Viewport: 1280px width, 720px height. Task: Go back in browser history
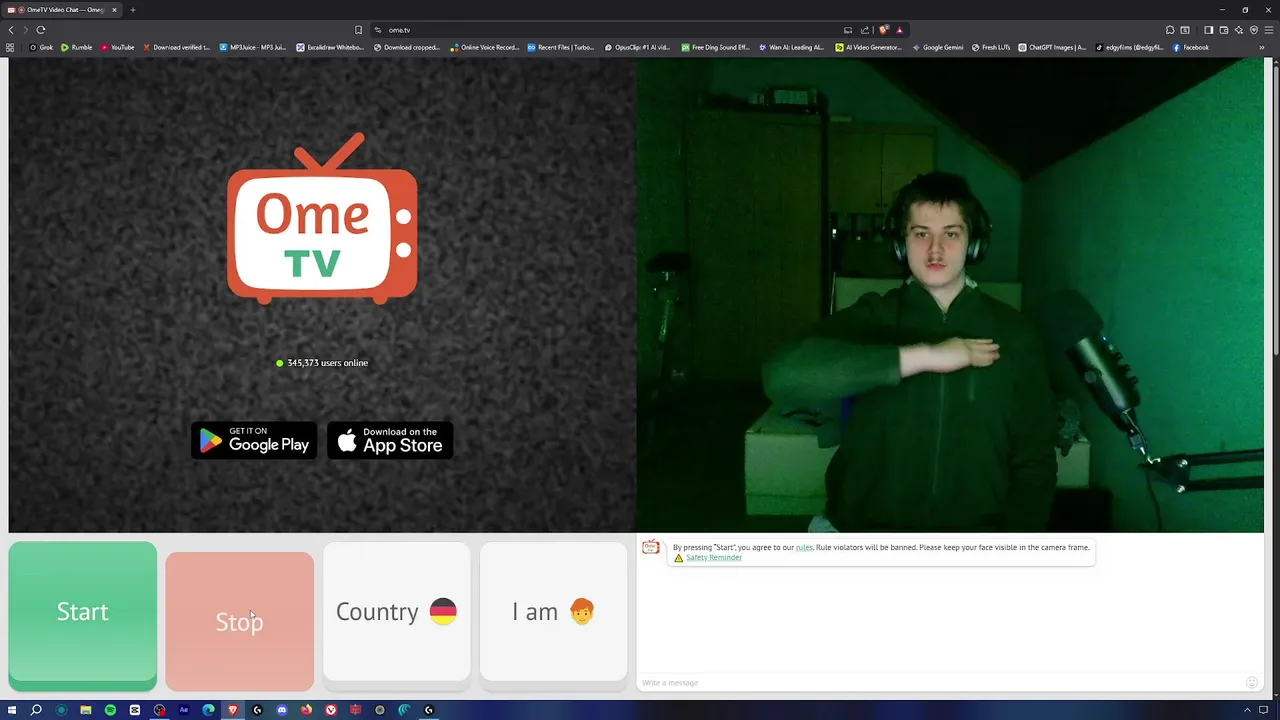click(11, 30)
